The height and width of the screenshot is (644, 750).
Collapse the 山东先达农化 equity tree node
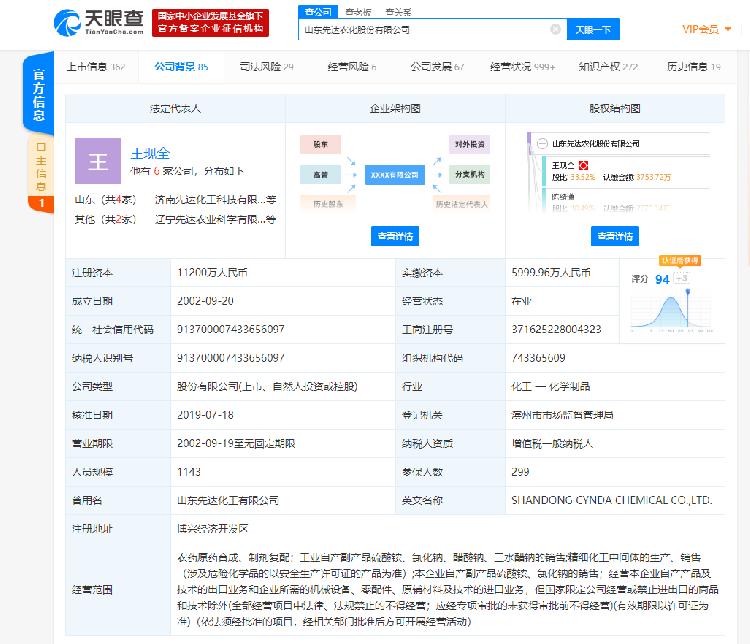[x=542, y=144]
